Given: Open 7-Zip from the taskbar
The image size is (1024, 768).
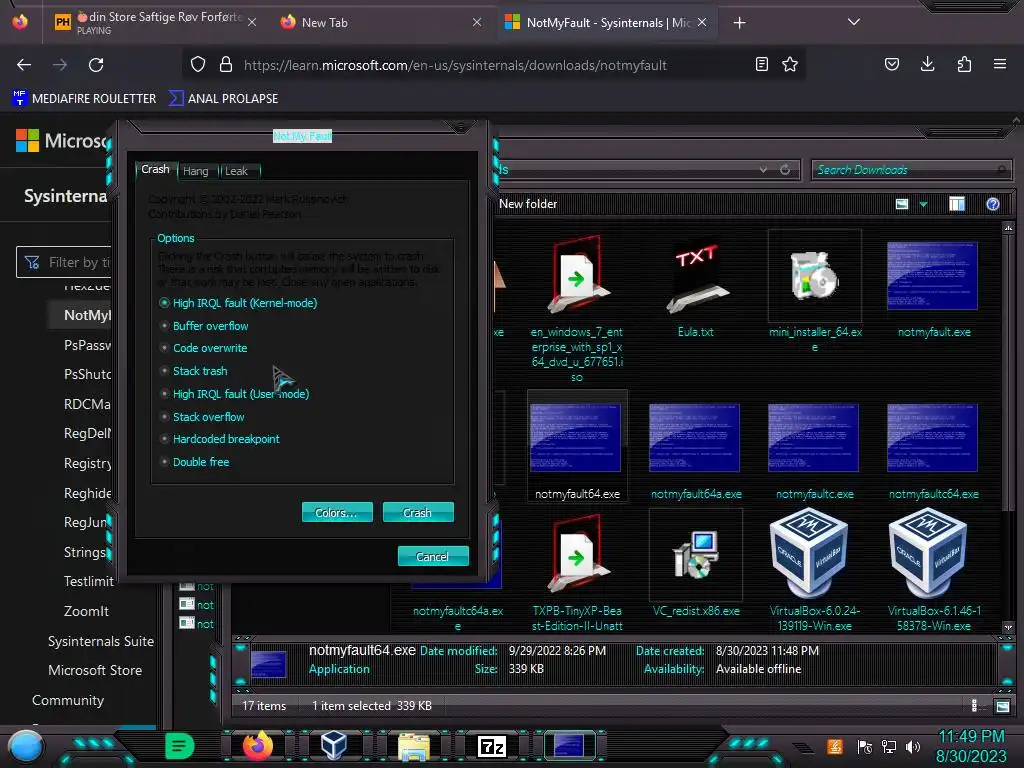Looking at the screenshot, I should 492,746.
